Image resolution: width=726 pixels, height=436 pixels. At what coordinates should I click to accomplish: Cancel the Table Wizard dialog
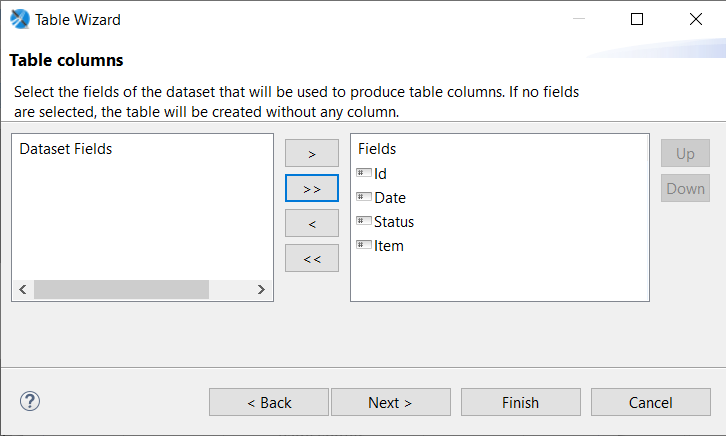[x=651, y=402]
